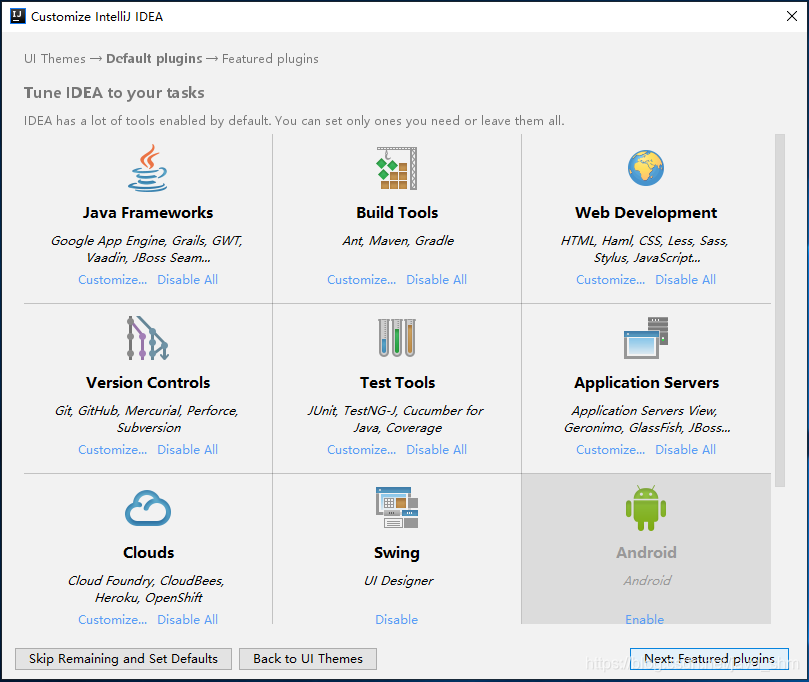Click the Web Development globe icon
The height and width of the screenshot is (682, 809).
tap(645, 168)
